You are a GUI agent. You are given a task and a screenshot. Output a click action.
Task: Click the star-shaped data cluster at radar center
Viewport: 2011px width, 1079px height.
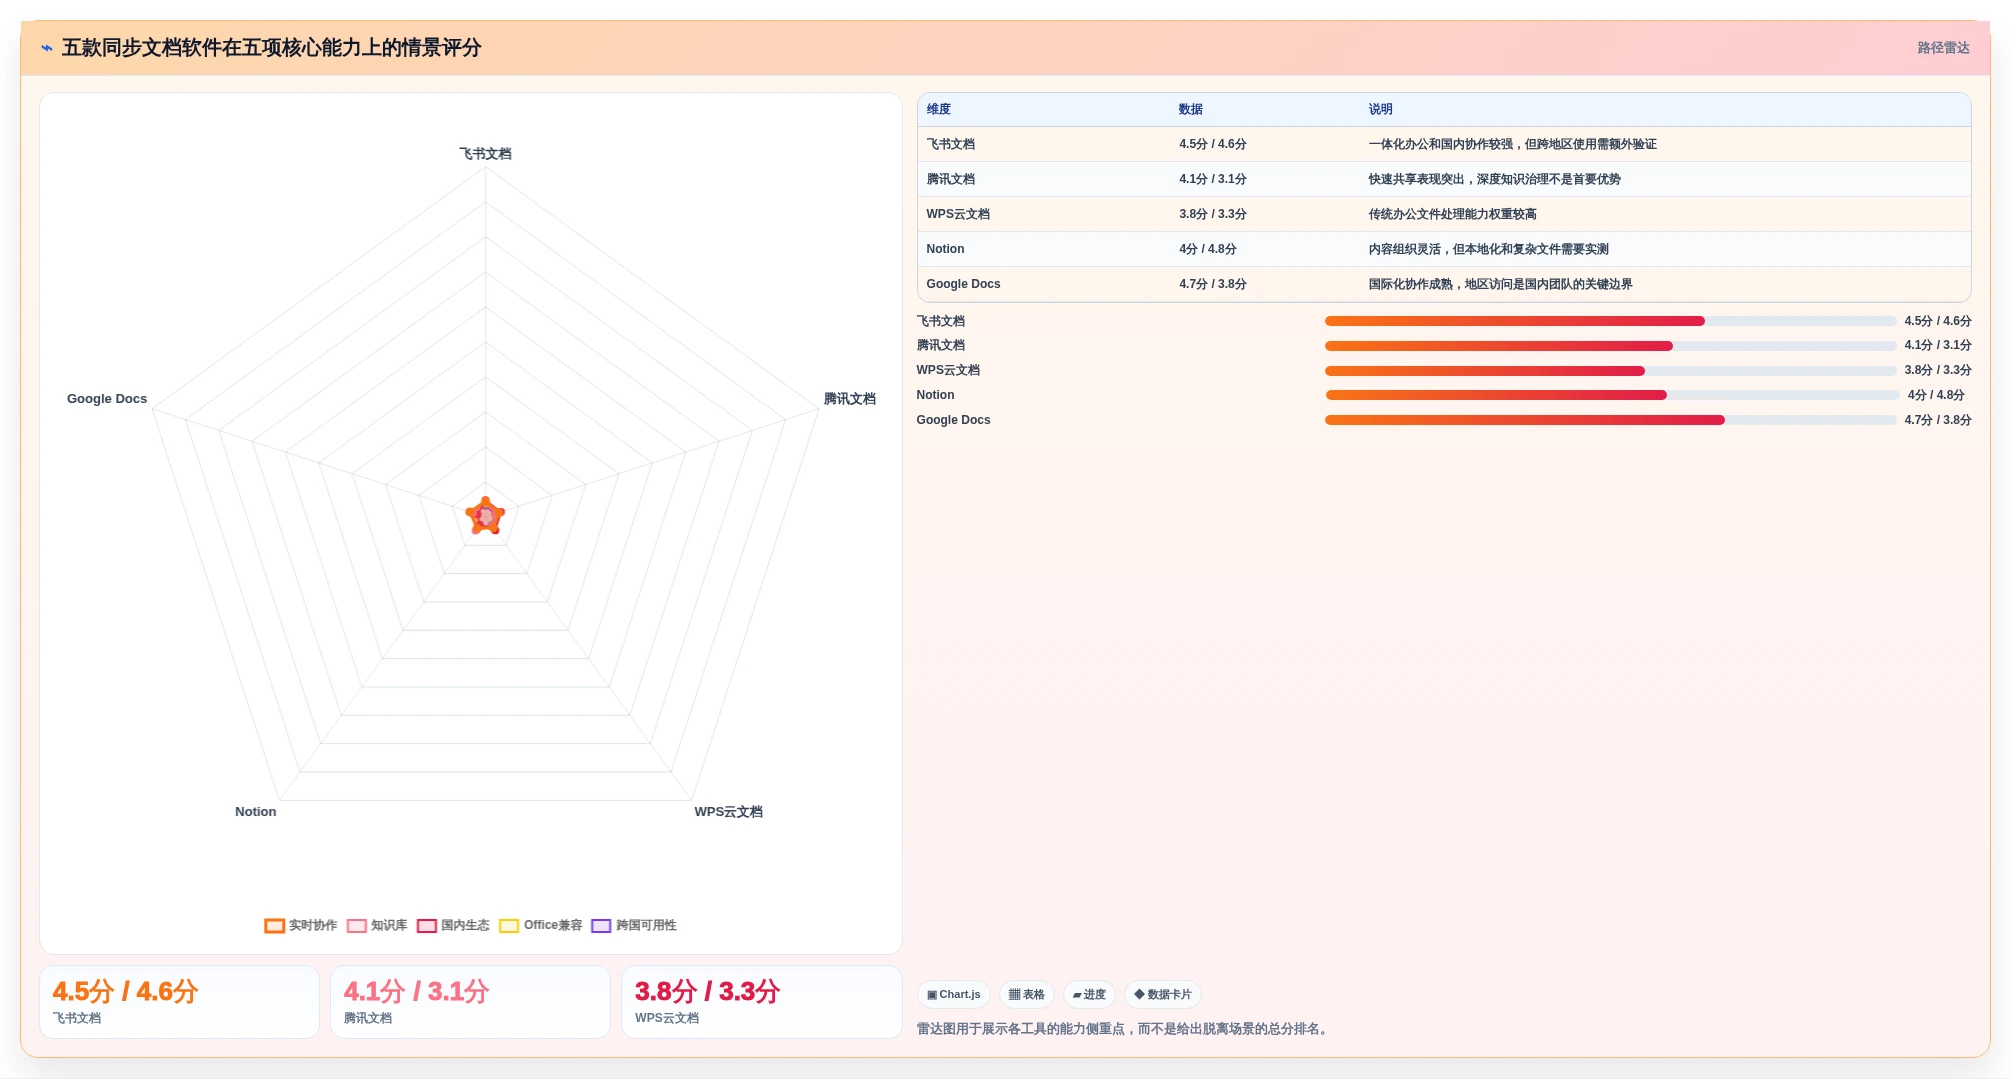tap(485, 516)
